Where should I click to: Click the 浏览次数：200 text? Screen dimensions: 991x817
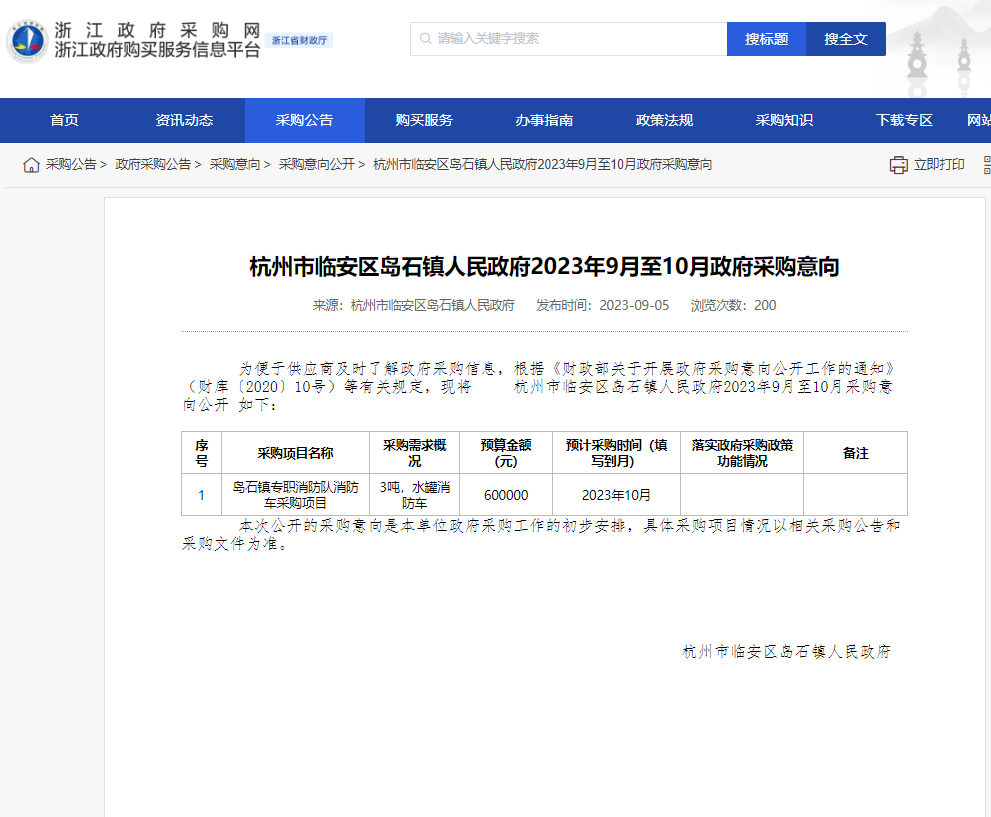click(733, 305)
